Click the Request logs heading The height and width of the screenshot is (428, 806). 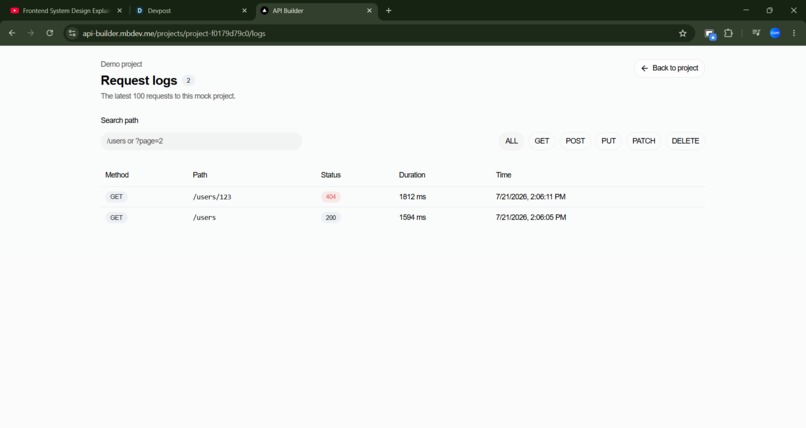pos(139,80)
